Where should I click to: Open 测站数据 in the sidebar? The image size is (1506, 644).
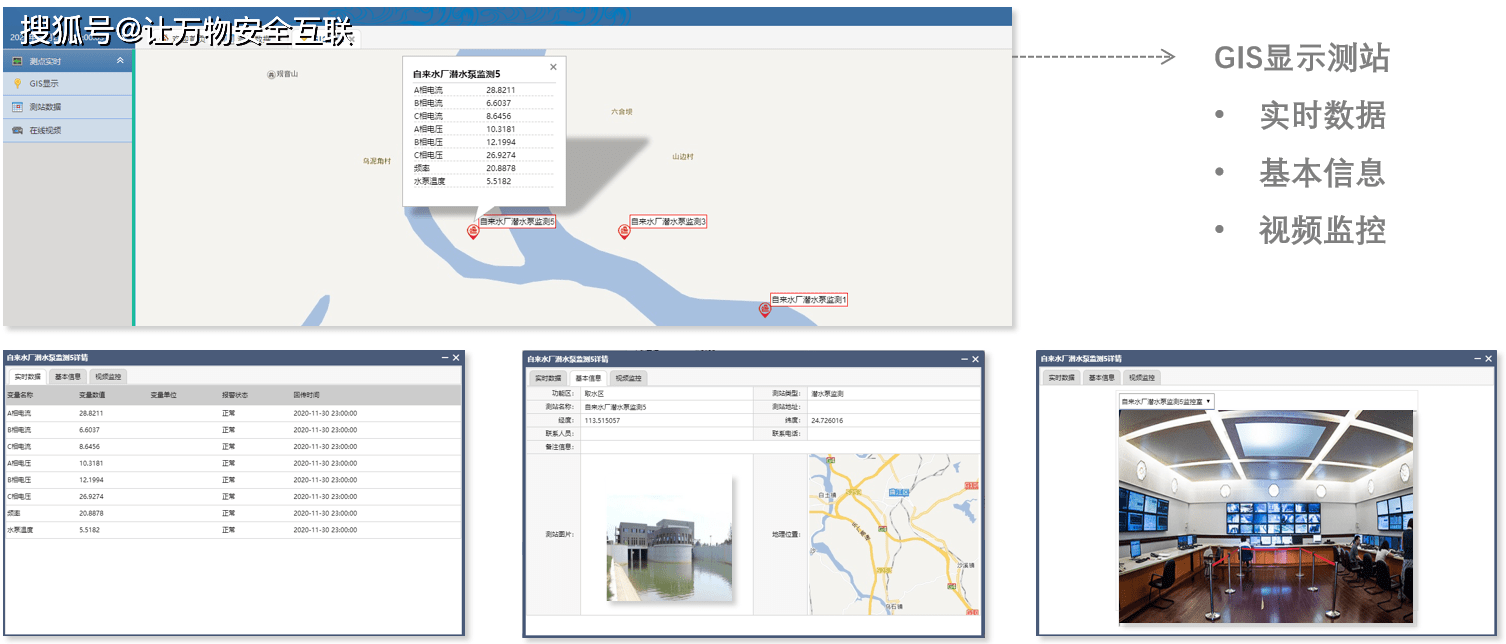tap(67, 107)
